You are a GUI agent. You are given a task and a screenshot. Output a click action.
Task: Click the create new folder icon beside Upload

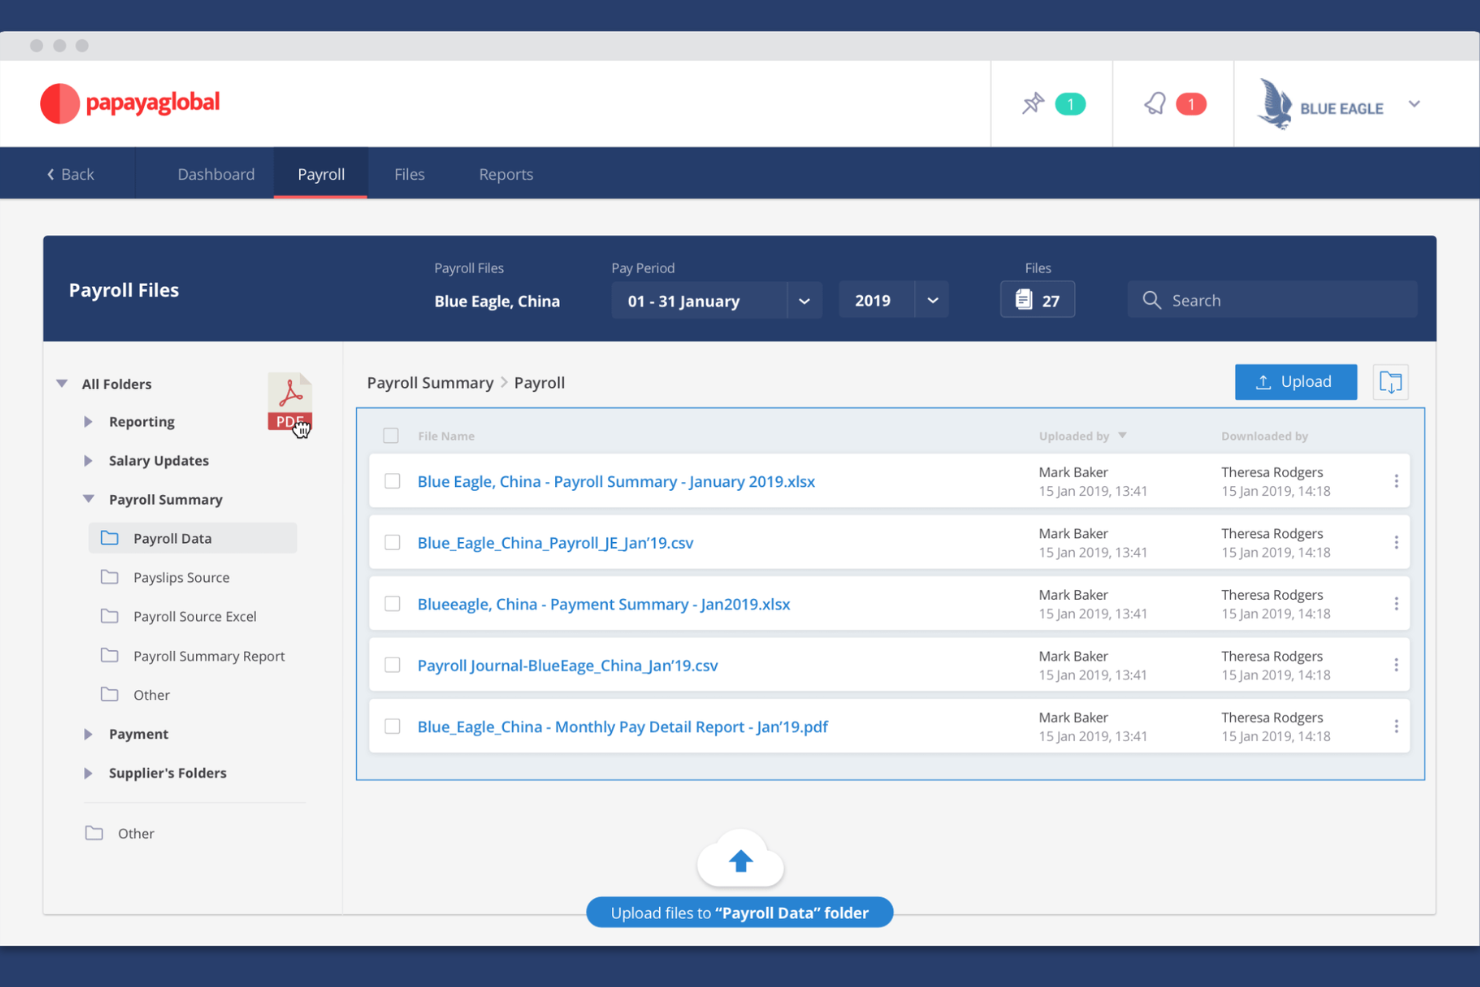[x=1390, y=381]
